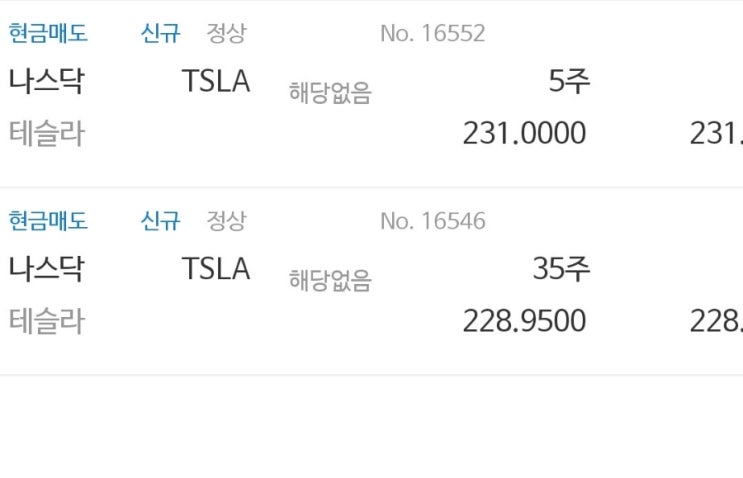
Task: Click the 5주 quantity value
Action: [569, 81]
